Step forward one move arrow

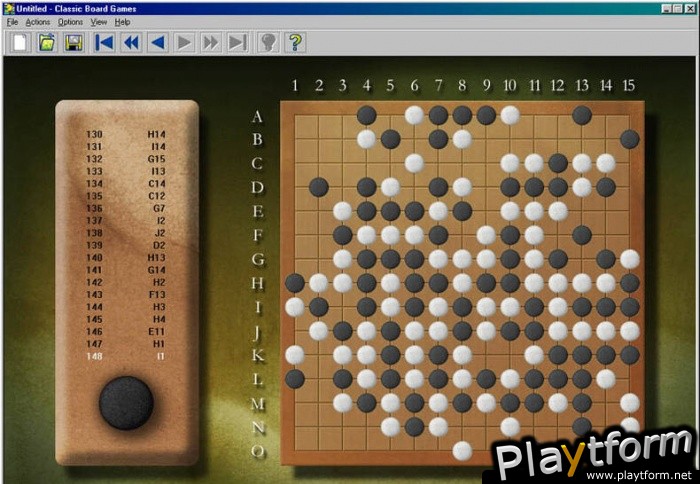click(x=184, y=42)
